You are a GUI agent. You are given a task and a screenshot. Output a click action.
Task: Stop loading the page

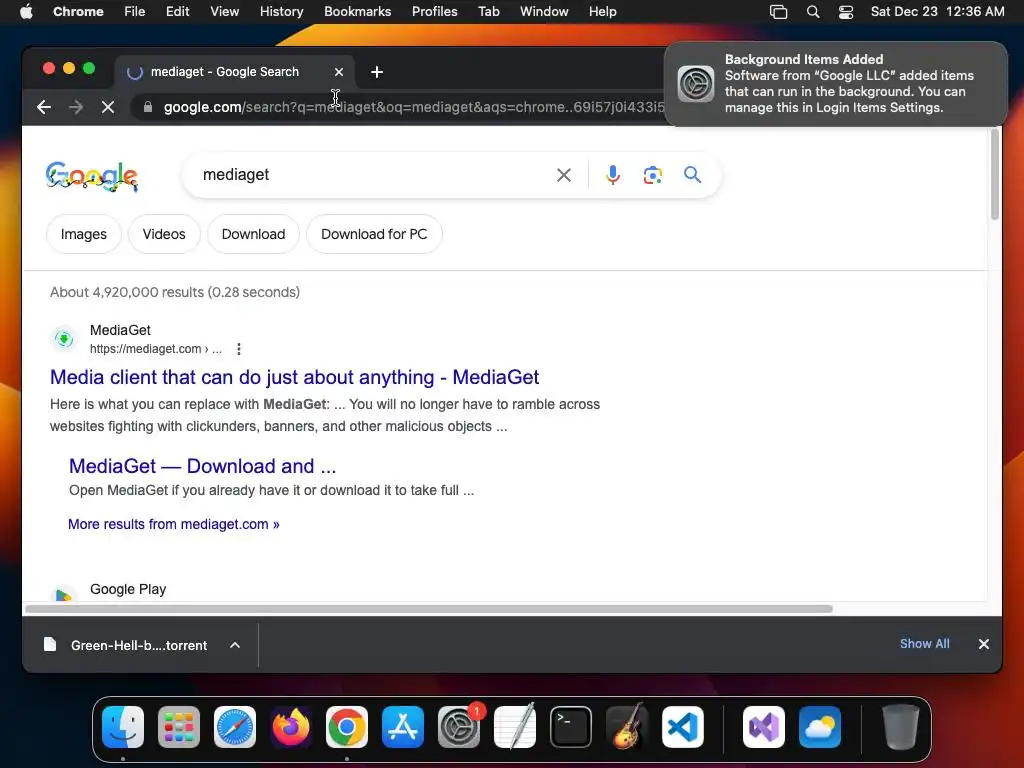pyautogui.click(x=108, y=107)
